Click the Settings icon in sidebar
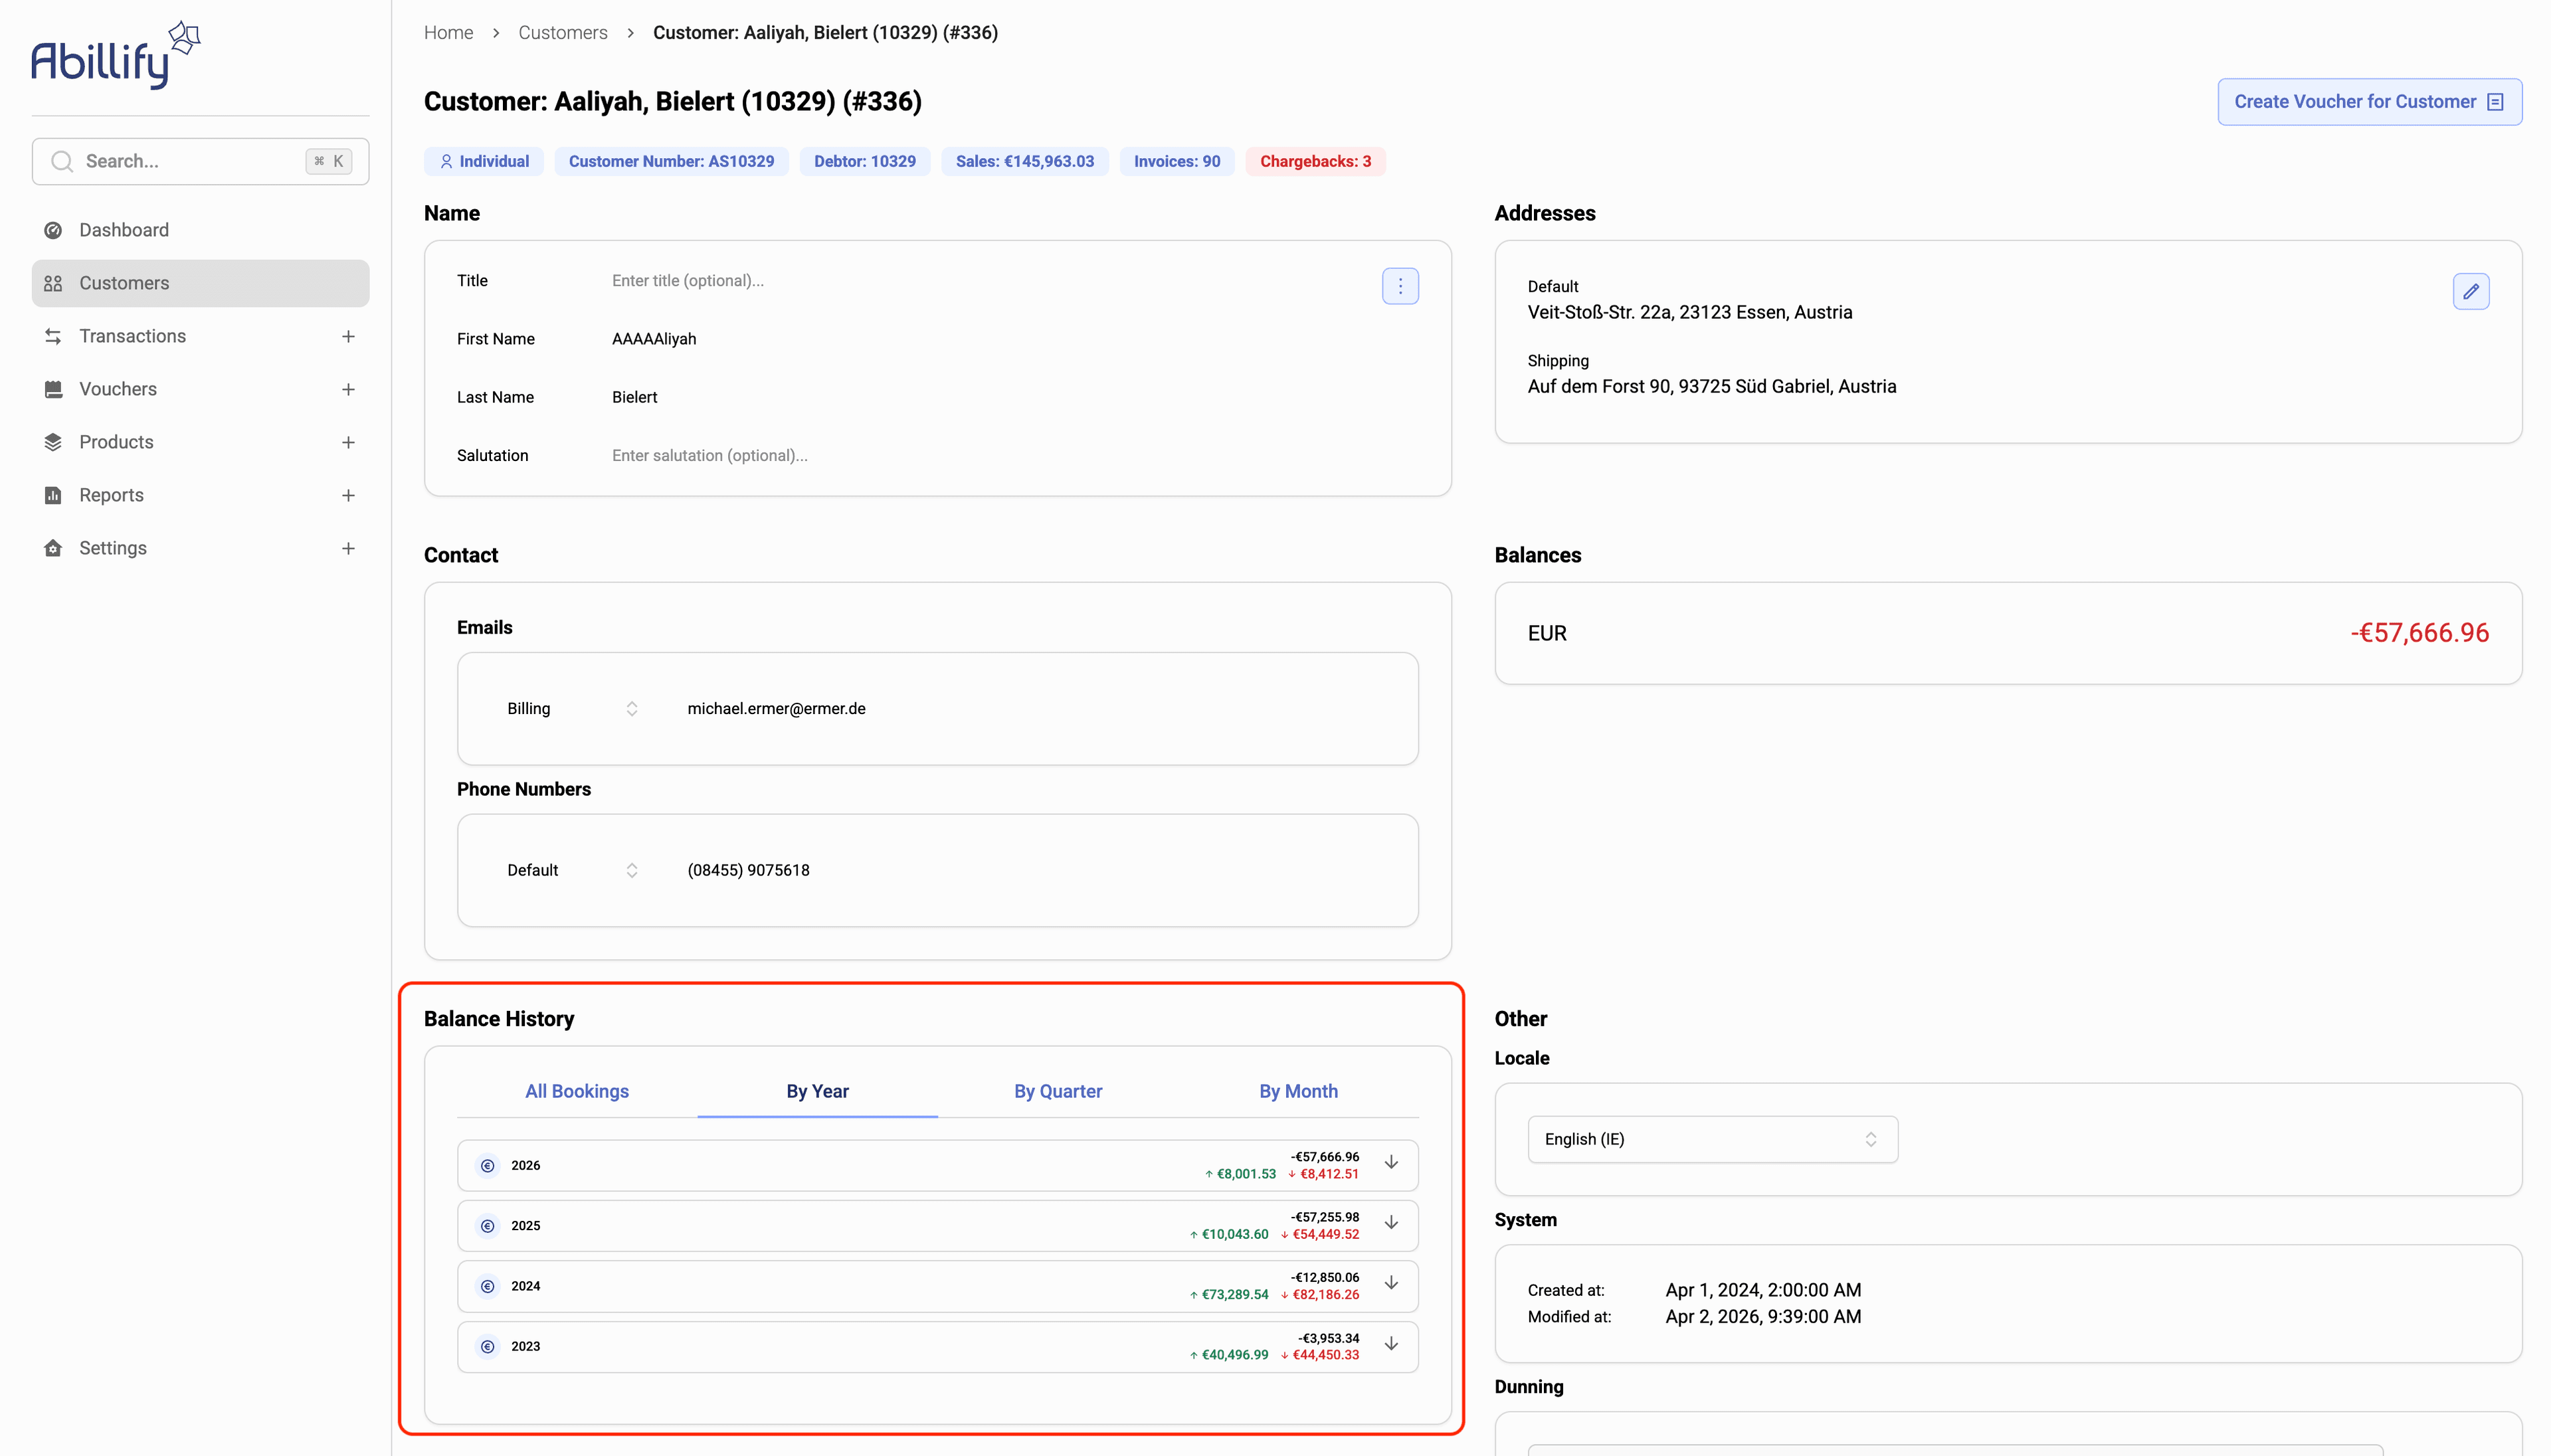This screenshot has width=2551, height=1456. [x=53, y=548]
